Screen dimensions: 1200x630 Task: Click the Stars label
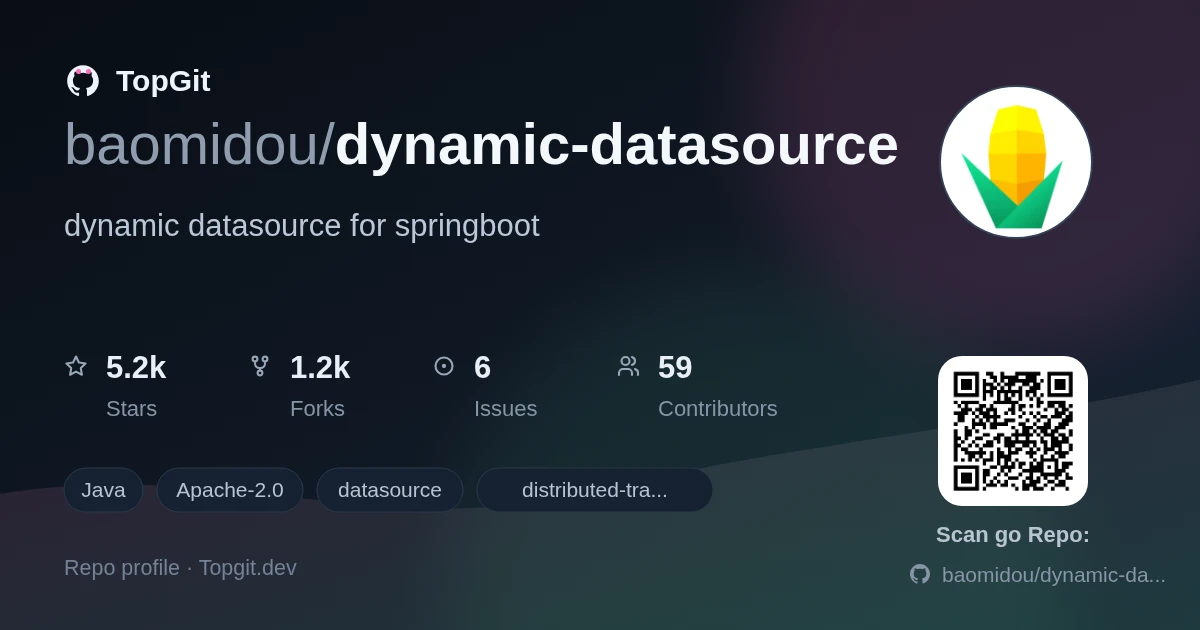[x=131, y=409]
